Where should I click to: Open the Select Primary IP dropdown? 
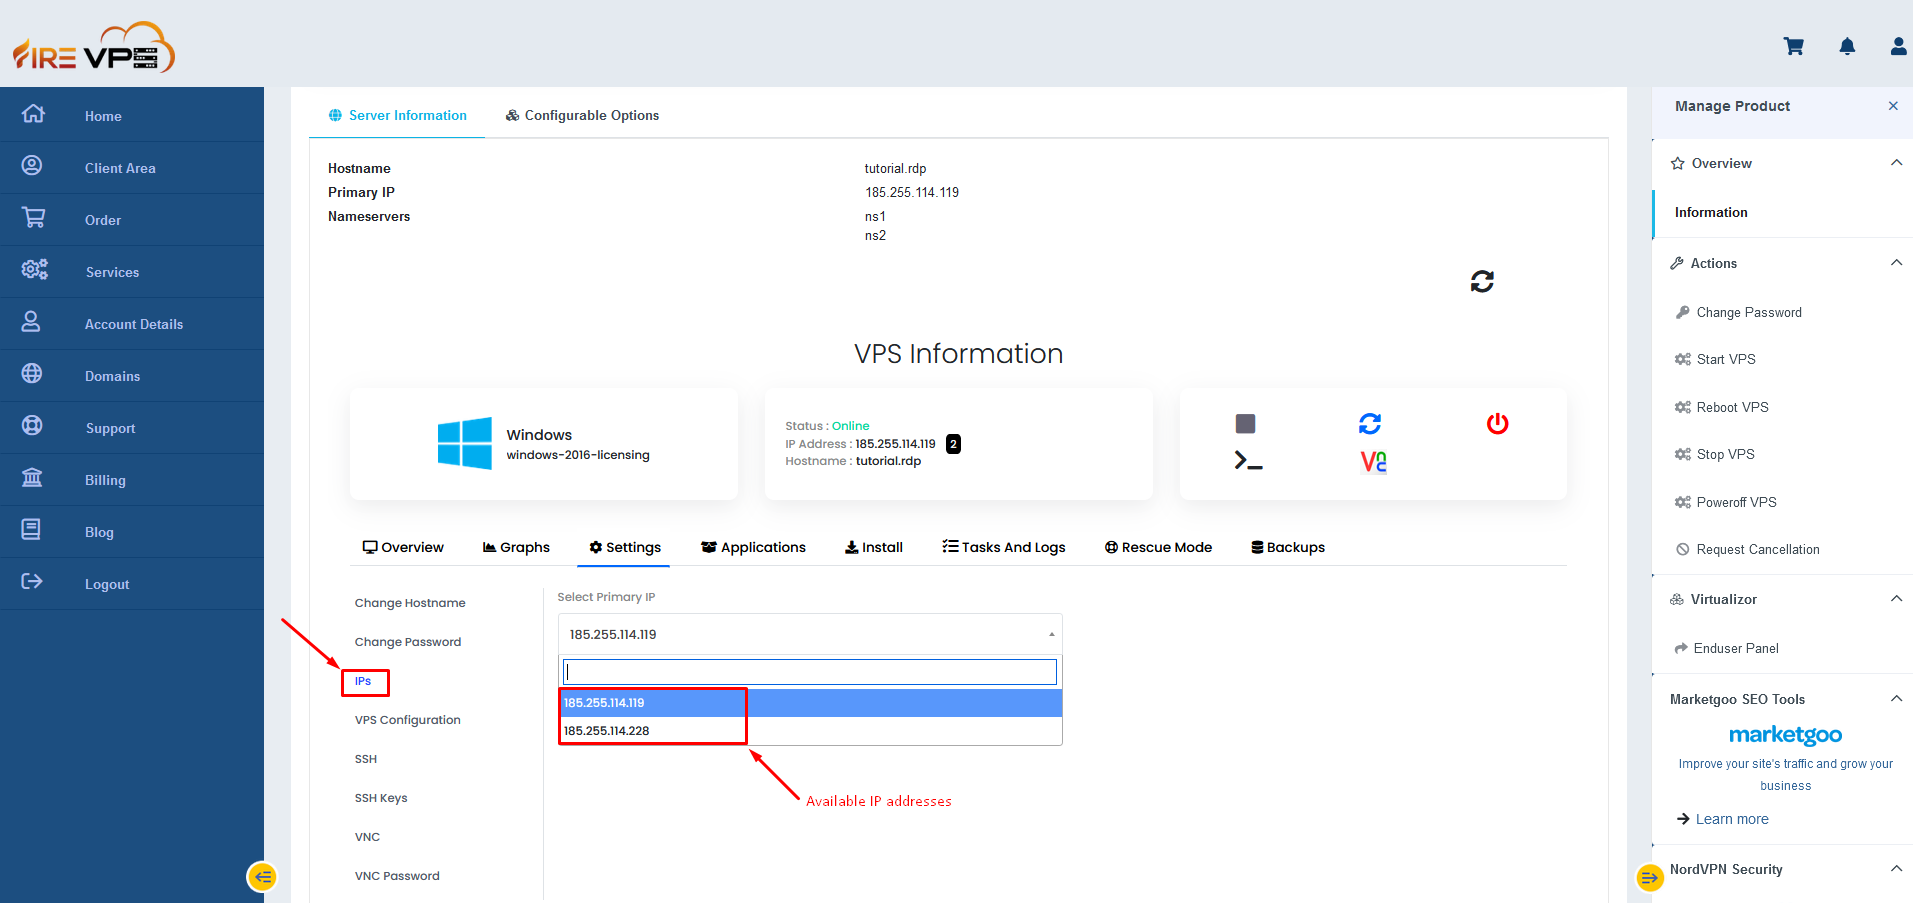810,634
